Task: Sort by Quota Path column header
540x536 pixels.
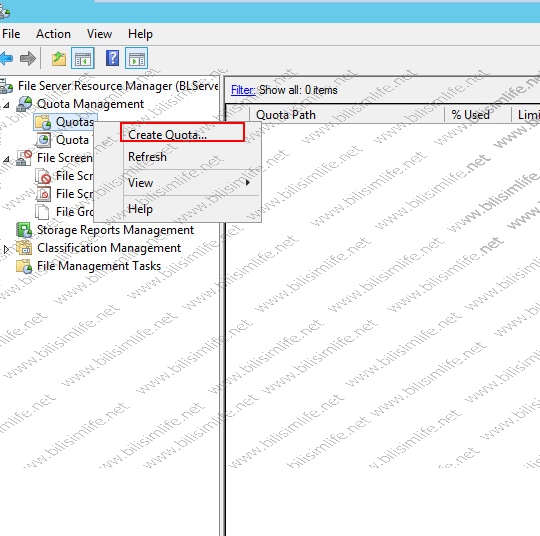Action: (x=347, y=115)
